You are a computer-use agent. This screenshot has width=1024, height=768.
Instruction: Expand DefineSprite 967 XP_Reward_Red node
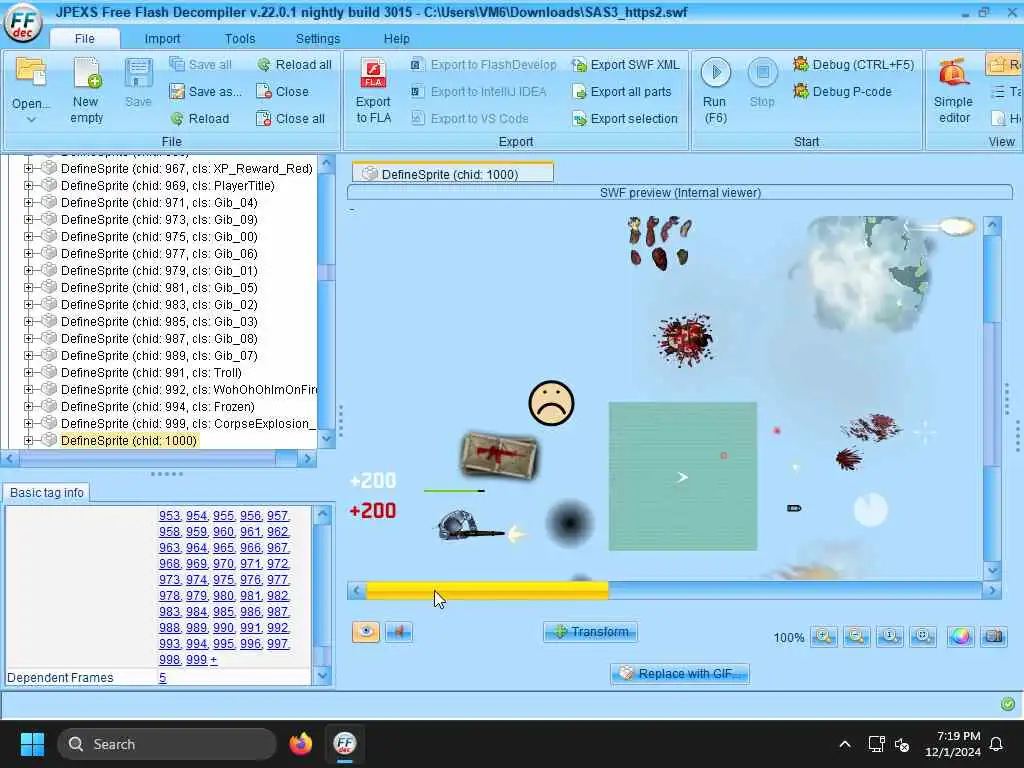[x=28, y=168]
